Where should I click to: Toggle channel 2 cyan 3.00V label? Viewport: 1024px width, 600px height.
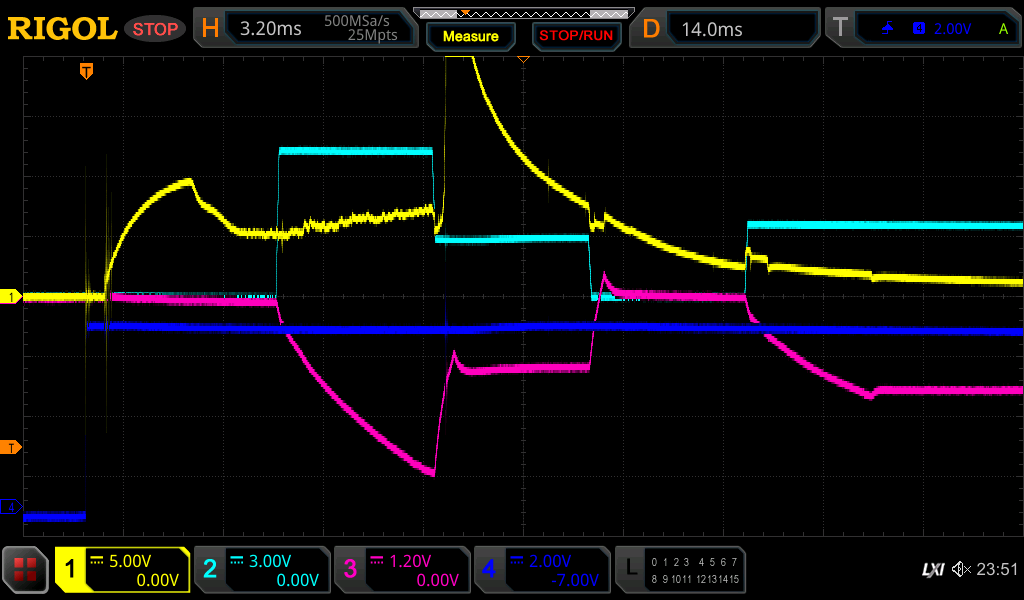(262, 570)
